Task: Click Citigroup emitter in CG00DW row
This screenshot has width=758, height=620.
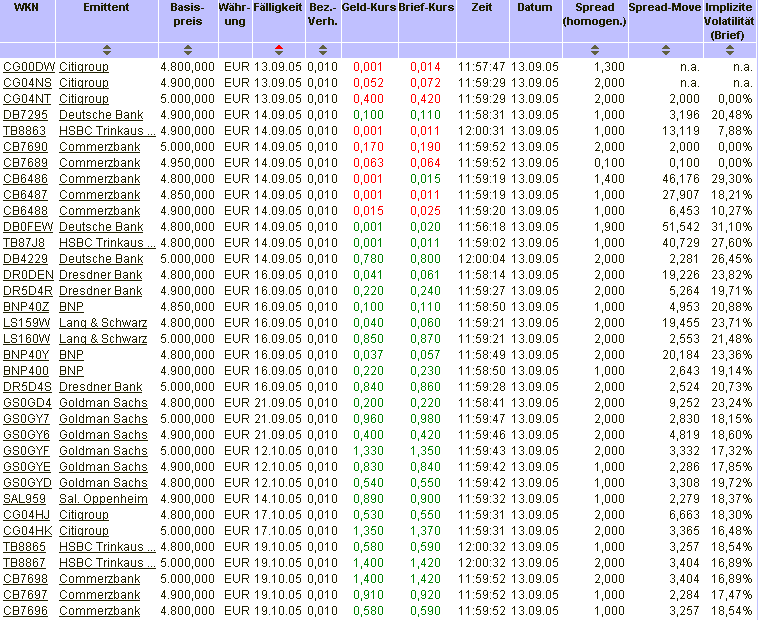Action: [x=84, y=67]
